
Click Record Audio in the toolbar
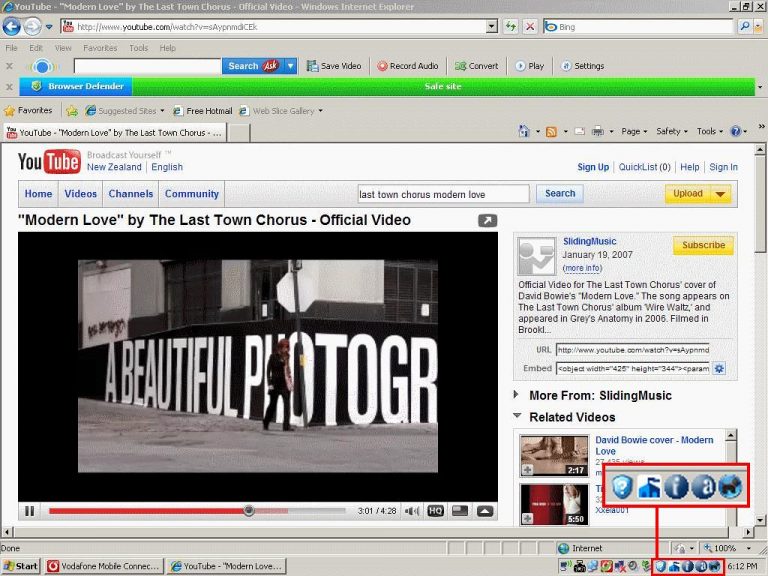click(x=408, y=66)
